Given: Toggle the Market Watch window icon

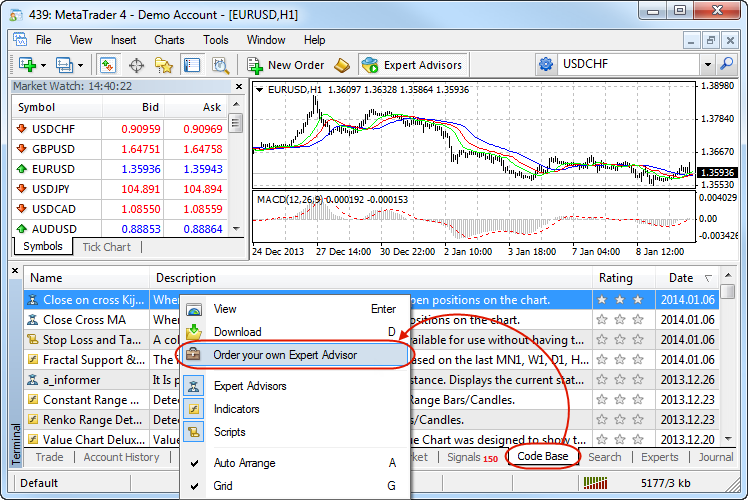Looking at the screenshot, I should tap(108, 65).
